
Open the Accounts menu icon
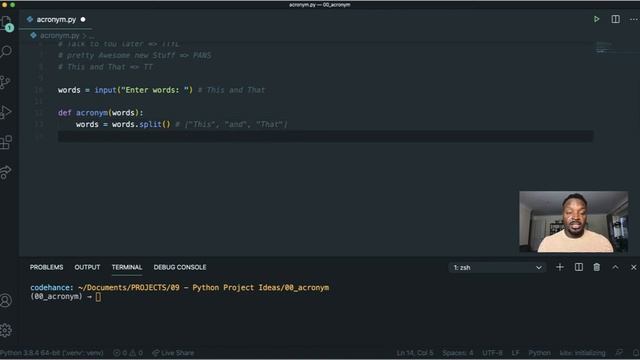pos(6,300)
